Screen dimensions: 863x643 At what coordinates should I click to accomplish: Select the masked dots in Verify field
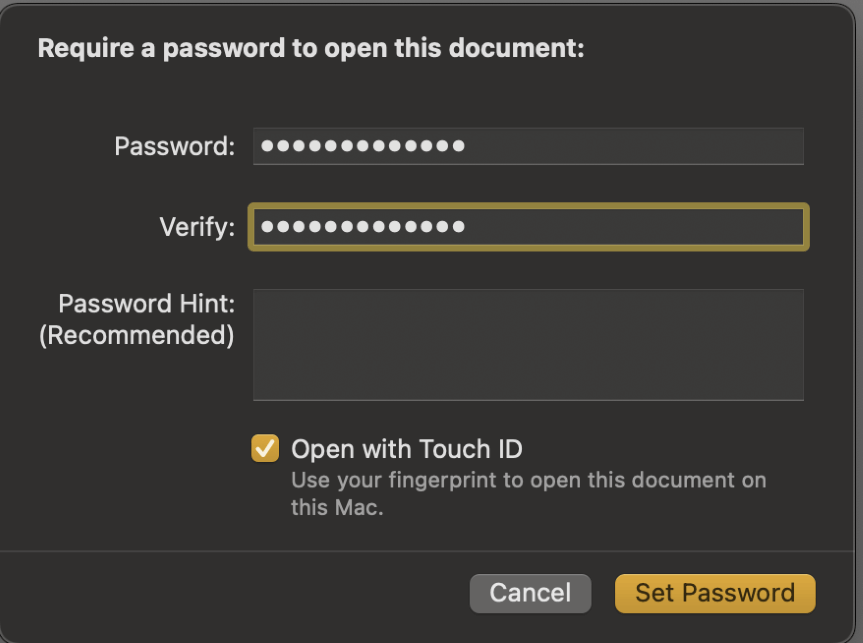[x=363, y=227]
